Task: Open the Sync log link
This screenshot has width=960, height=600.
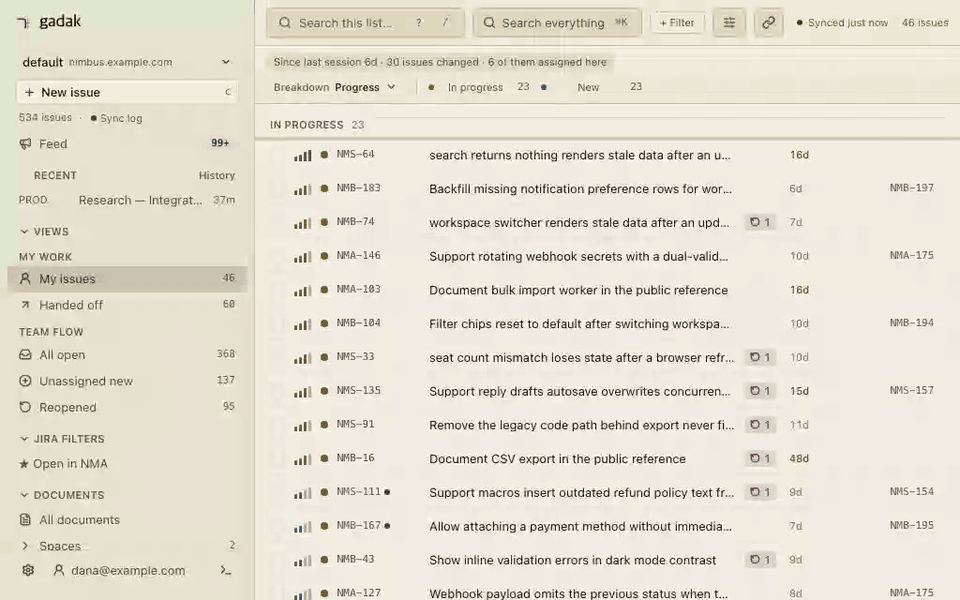Action: coord(116,118)
